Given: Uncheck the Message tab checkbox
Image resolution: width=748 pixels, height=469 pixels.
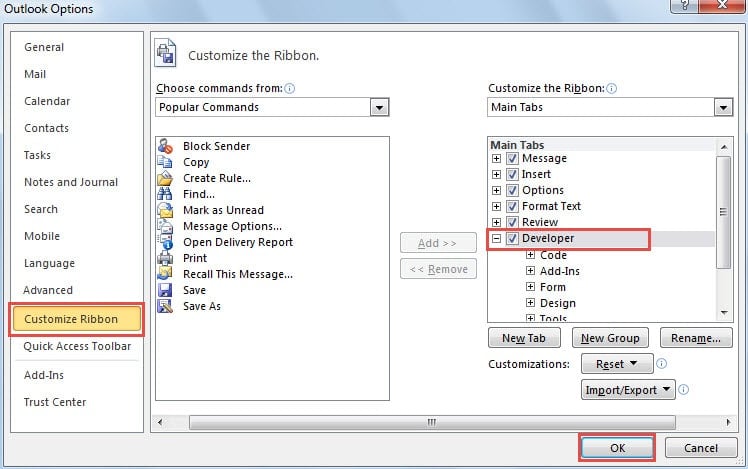Looking at the screenshot, I should click(x=512, y=158).
